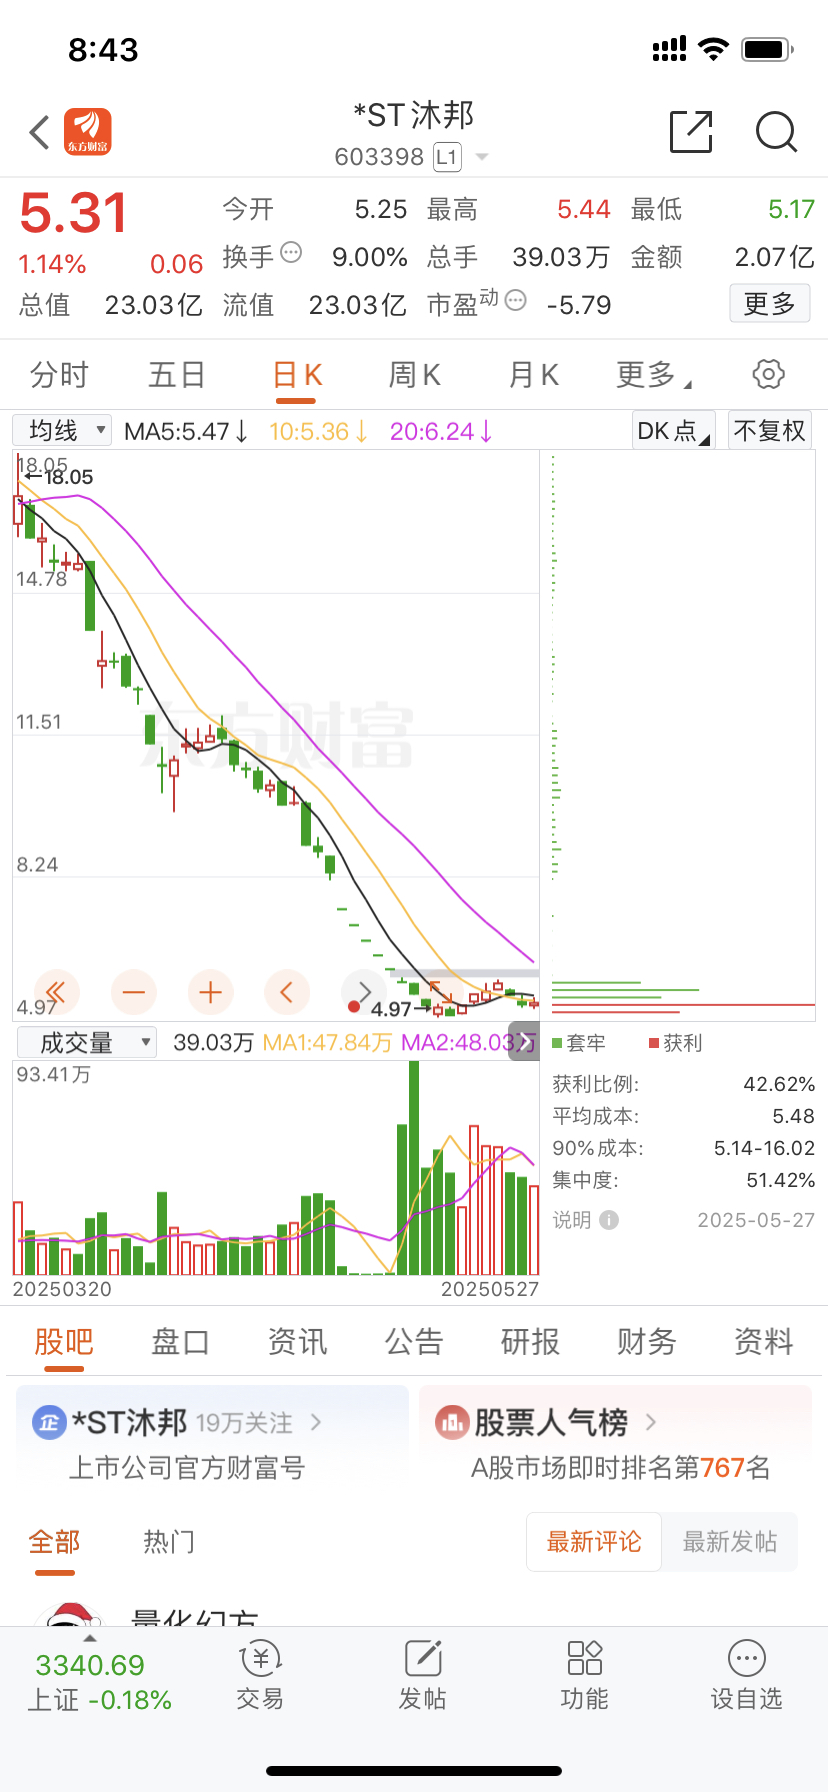Open the 上证 index ticker
Screen dimensions: 828x1792
pos(98,1682)
